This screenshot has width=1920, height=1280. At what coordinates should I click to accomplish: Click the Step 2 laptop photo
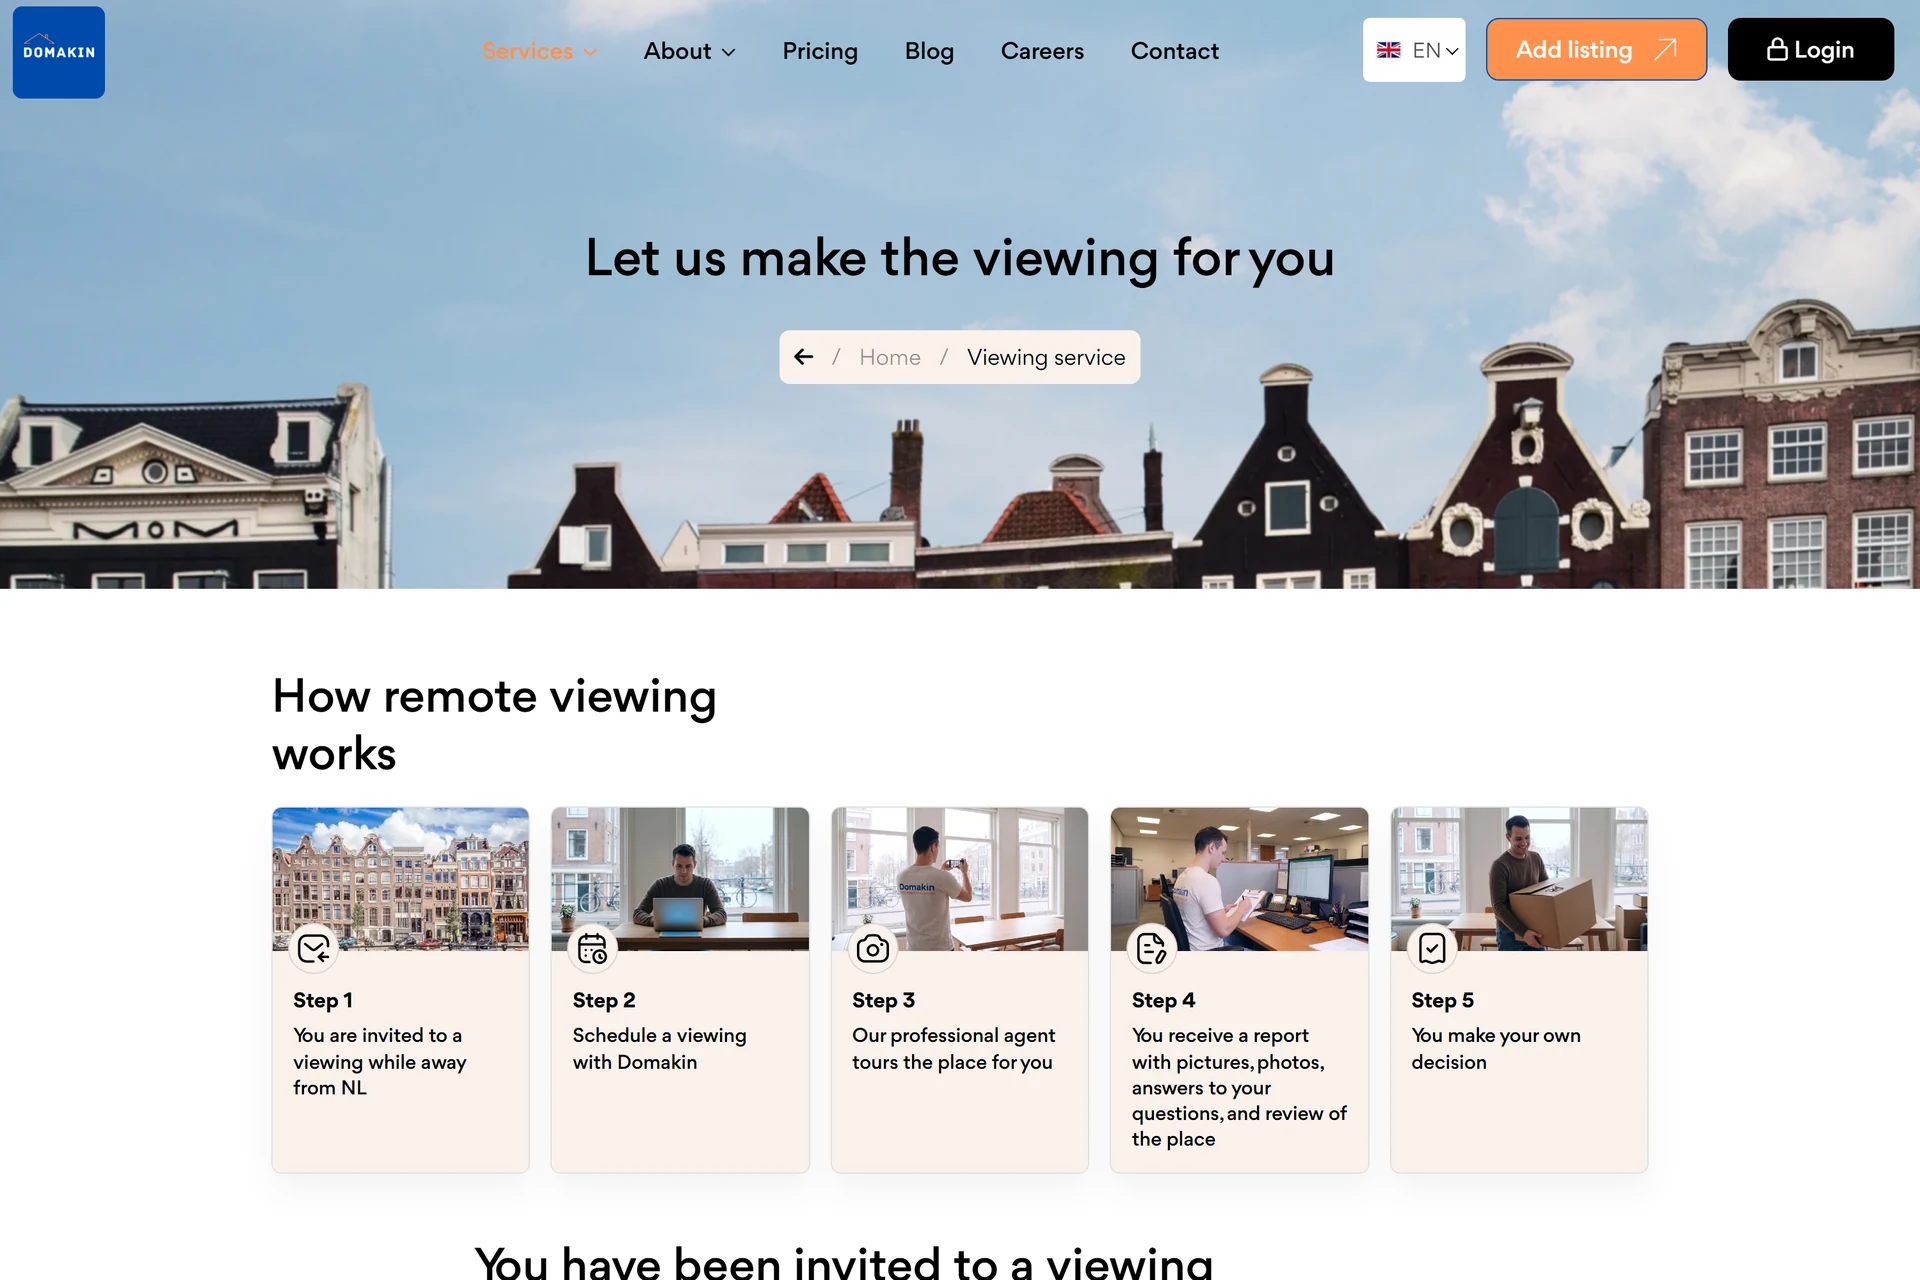pyautogui.click(x=680, y=878)
